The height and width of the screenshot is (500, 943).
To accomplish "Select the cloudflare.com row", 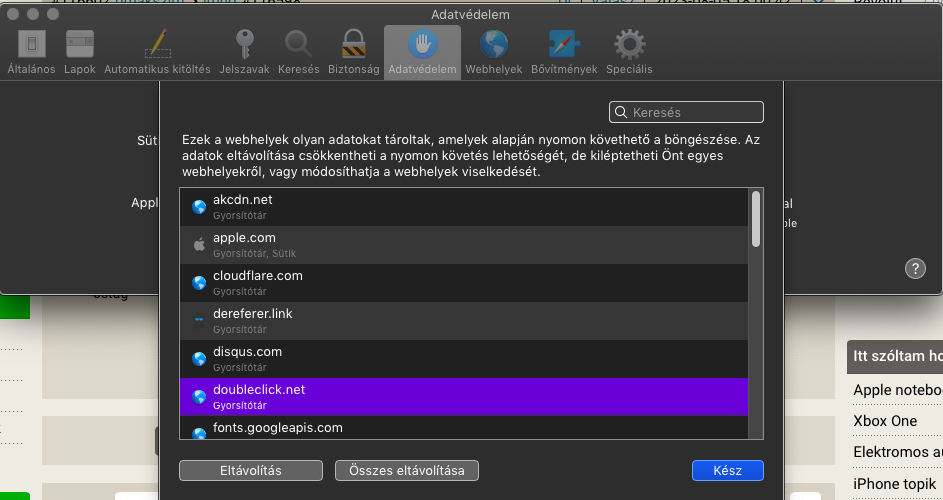I will tap(463, 283).
